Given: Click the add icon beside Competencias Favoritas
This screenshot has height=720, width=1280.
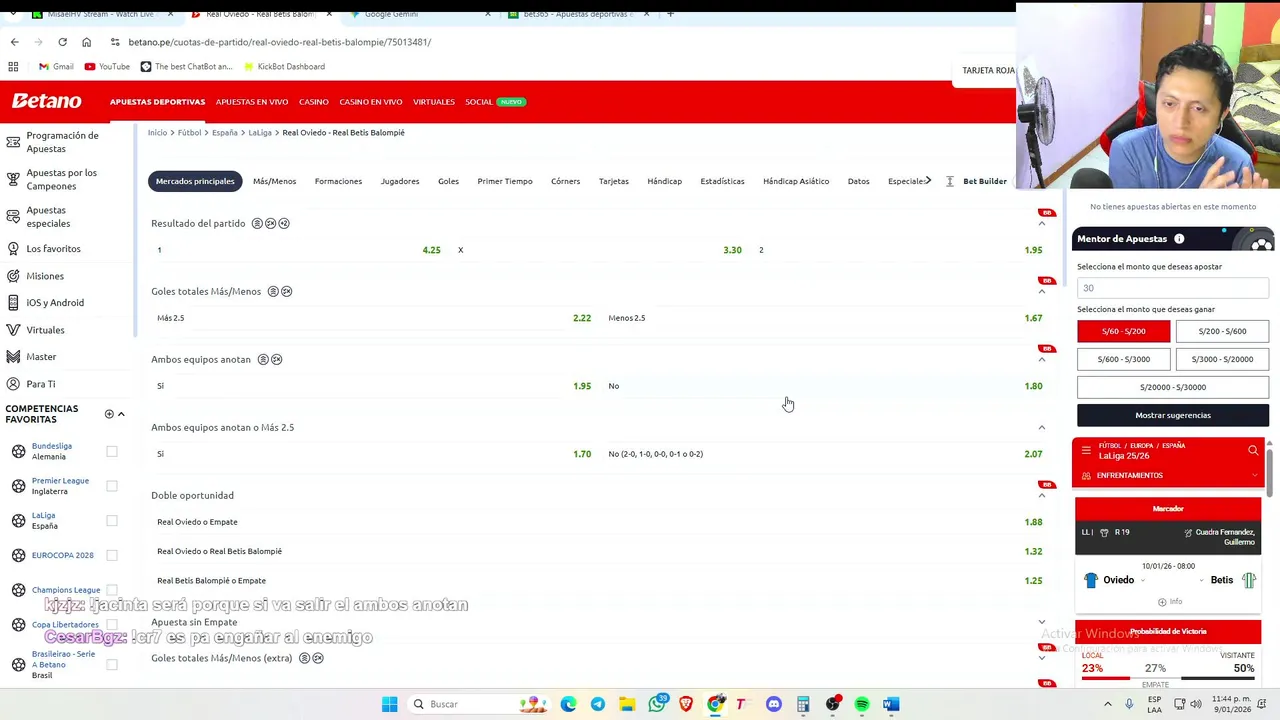Looking at the screenshot, I should 109,414.
